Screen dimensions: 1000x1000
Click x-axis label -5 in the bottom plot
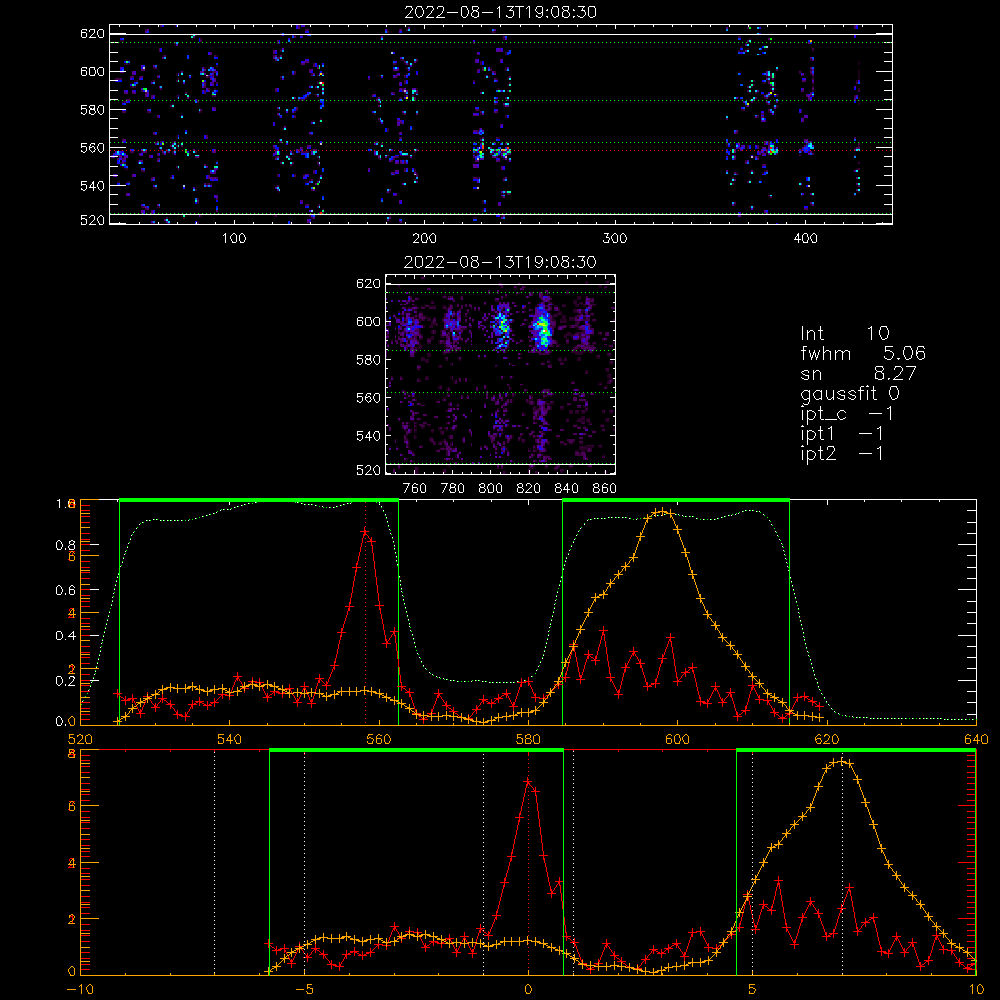304,990
